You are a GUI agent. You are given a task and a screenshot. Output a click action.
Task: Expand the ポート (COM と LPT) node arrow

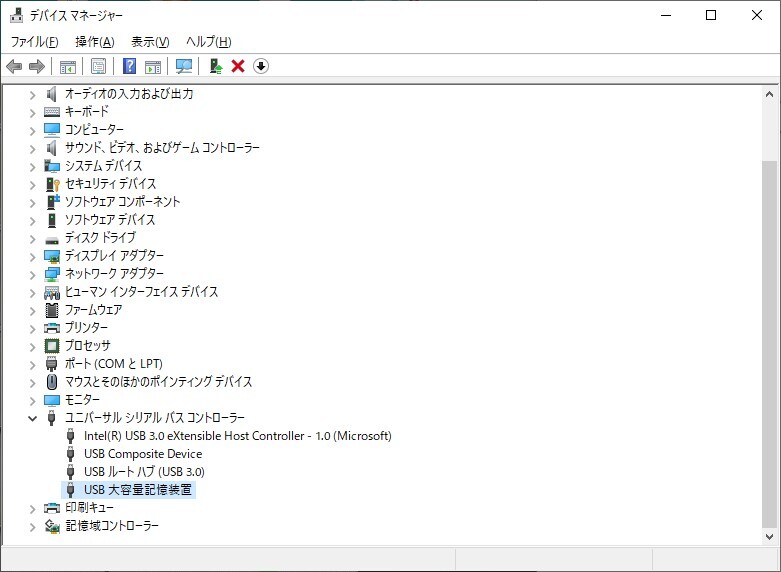[x=32, y=364]
